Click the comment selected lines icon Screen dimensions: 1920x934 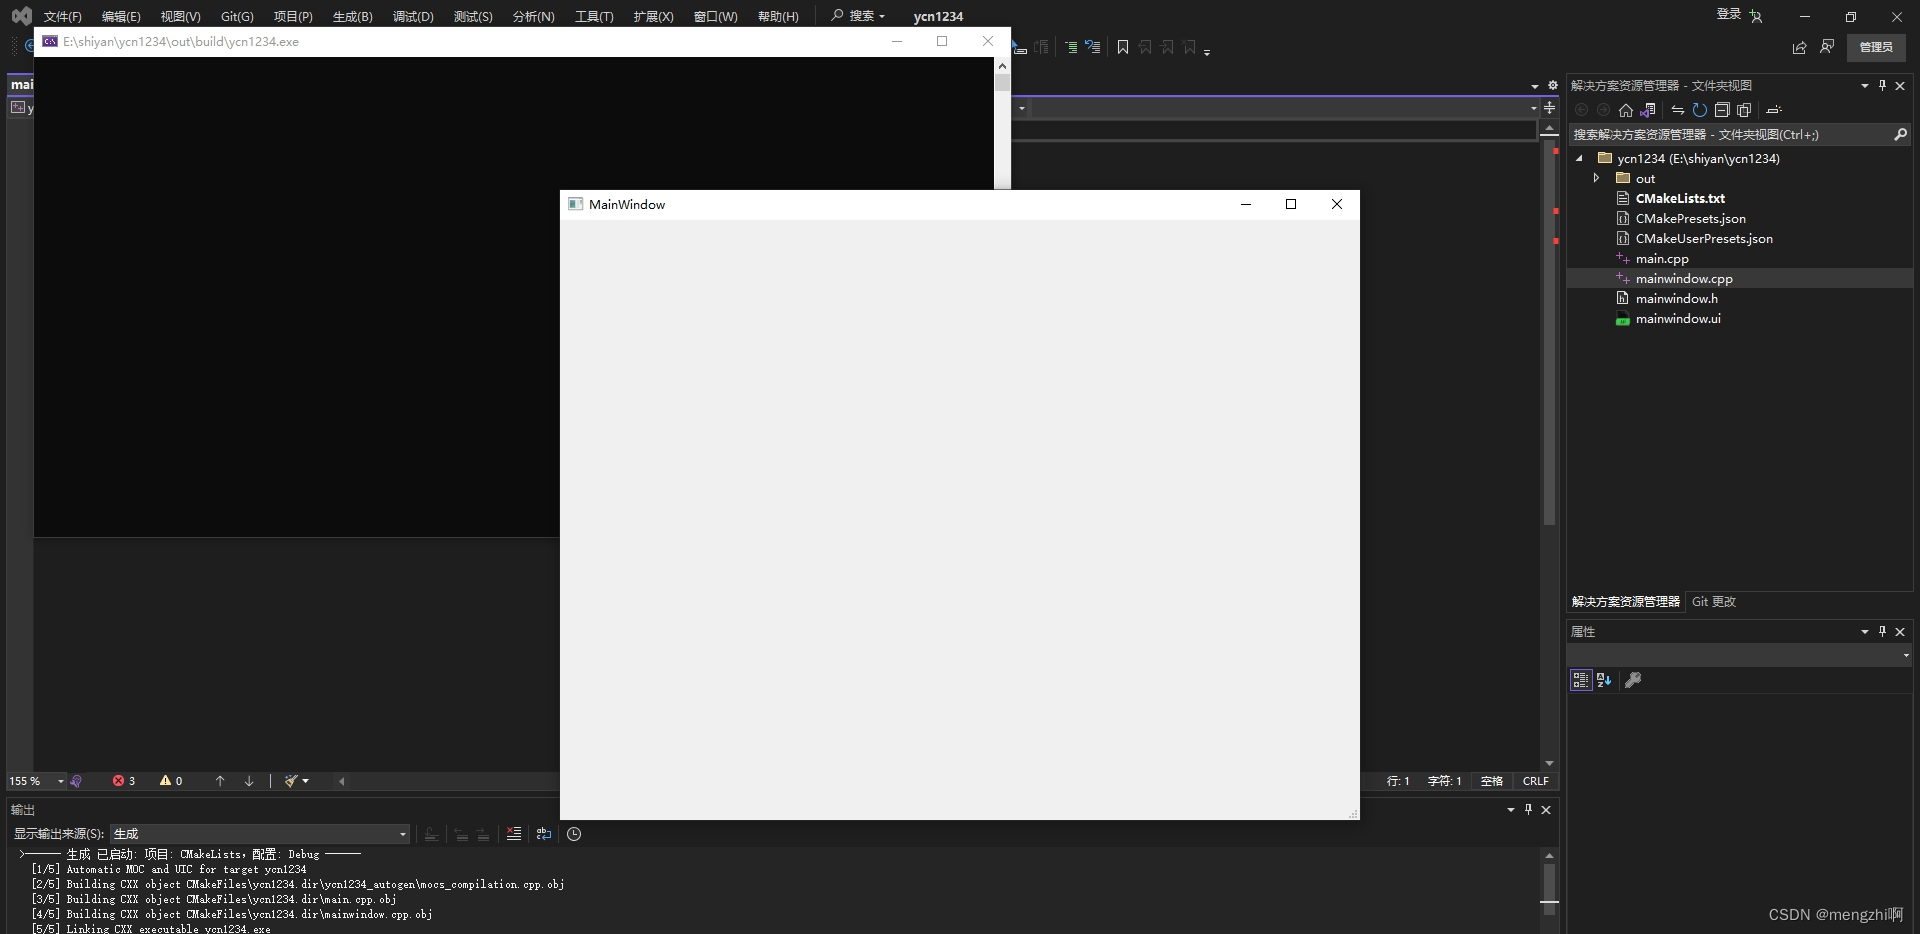[x=1071, y=47]
